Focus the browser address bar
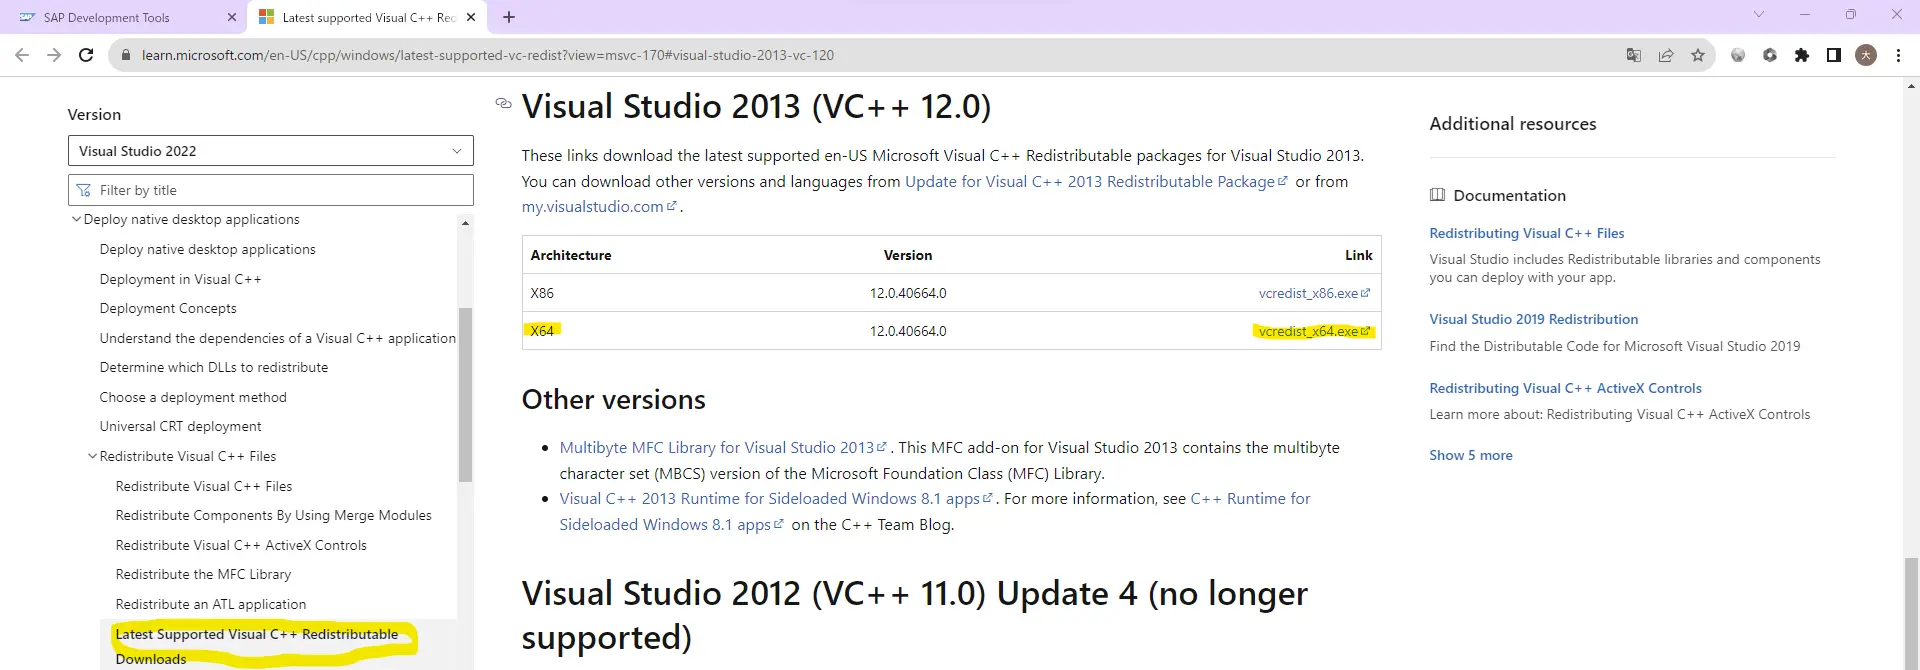The height and width of the screenshot is (670, 1920). 870,55
